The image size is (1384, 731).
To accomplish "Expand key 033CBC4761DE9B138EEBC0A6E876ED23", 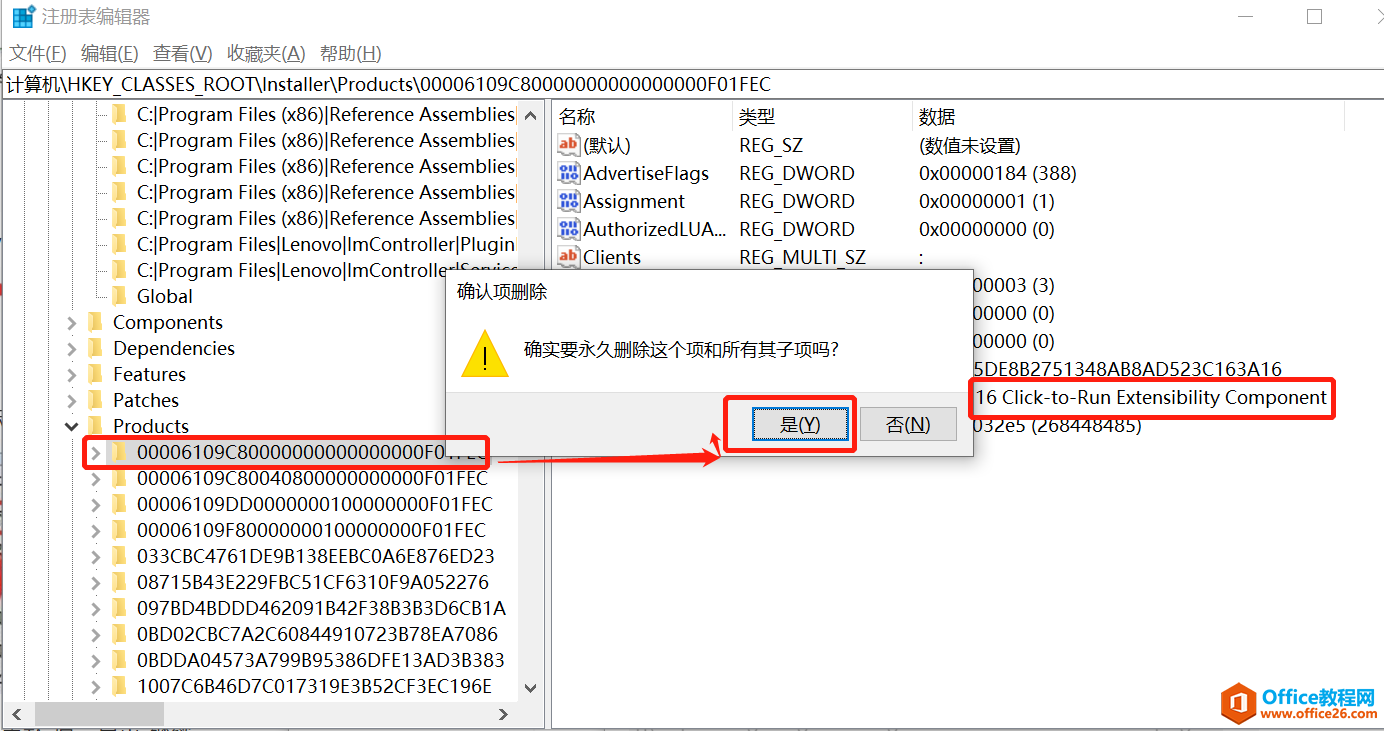I will [96, 557].
